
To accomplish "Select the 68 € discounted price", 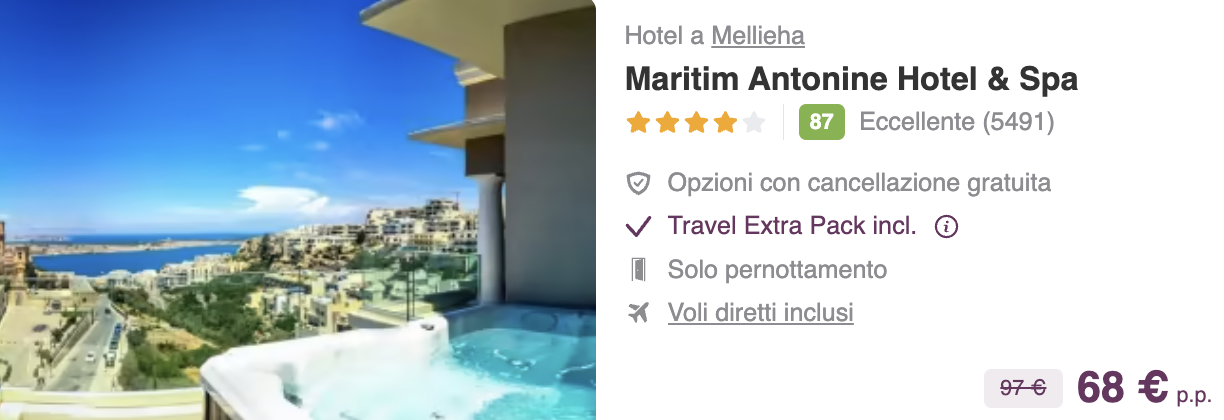I will click(x=1122, y=388).
